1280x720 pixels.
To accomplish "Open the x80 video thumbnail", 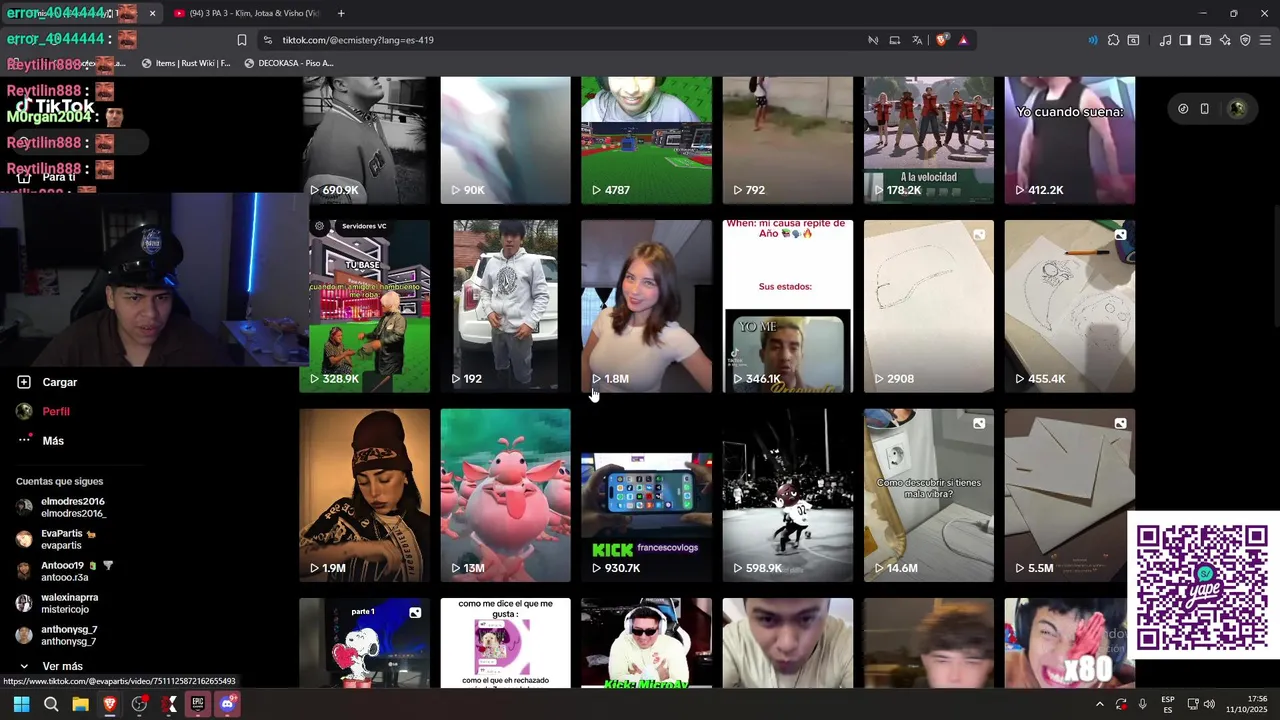I will click(x=1070, y=643).
